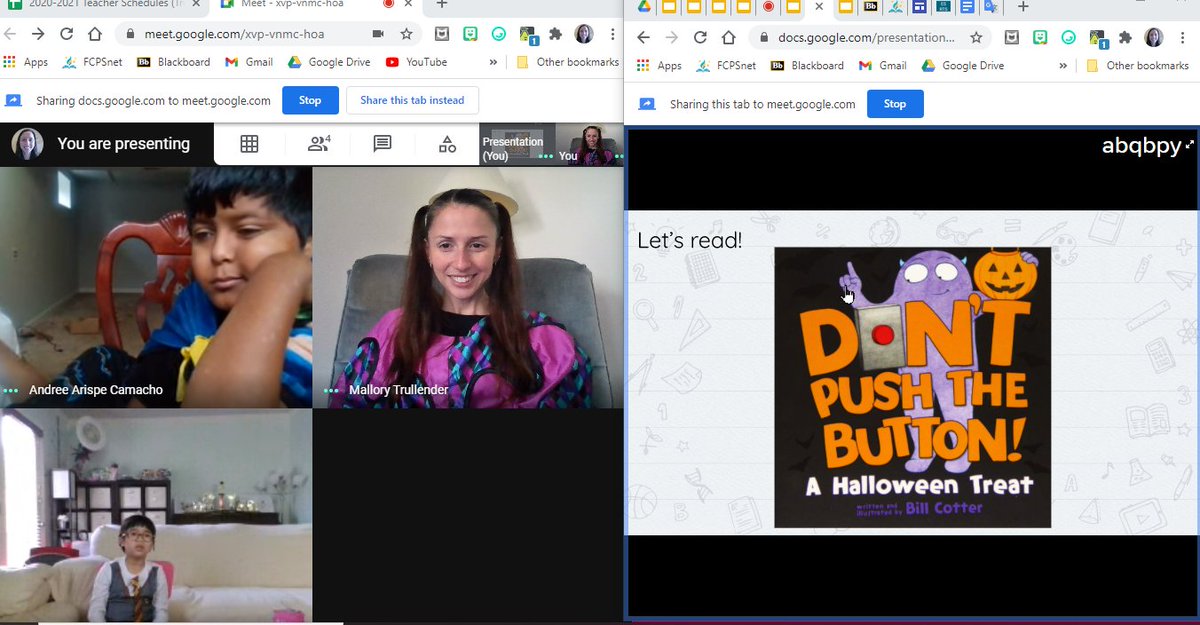Open tiled layout view in Meet
Screen dimensions: 1200x625
[249, 144]
